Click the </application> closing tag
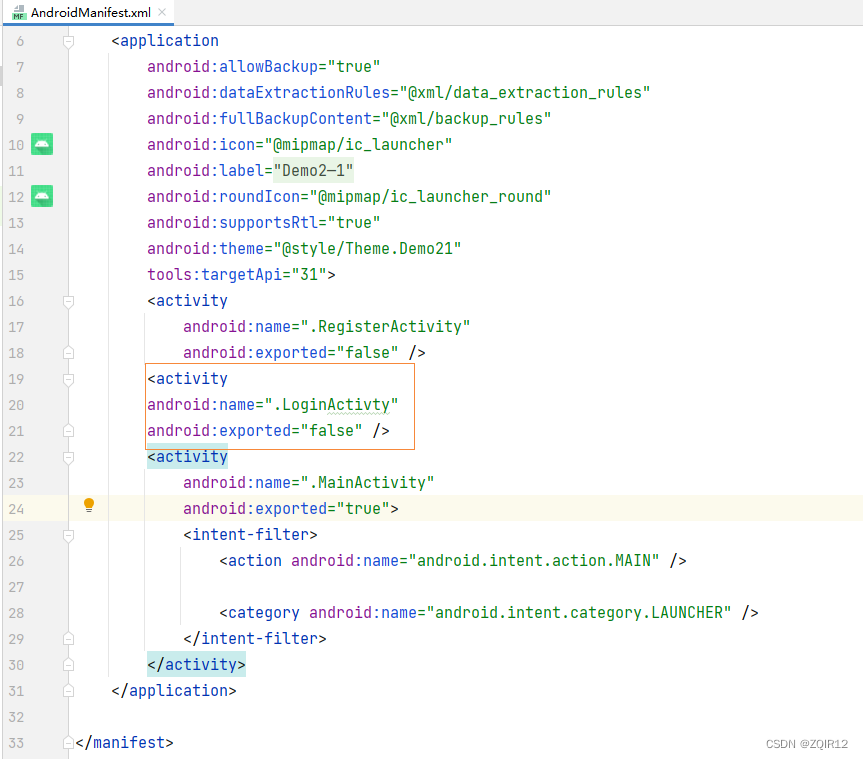863x759 pixels. [x=174, y=691]
